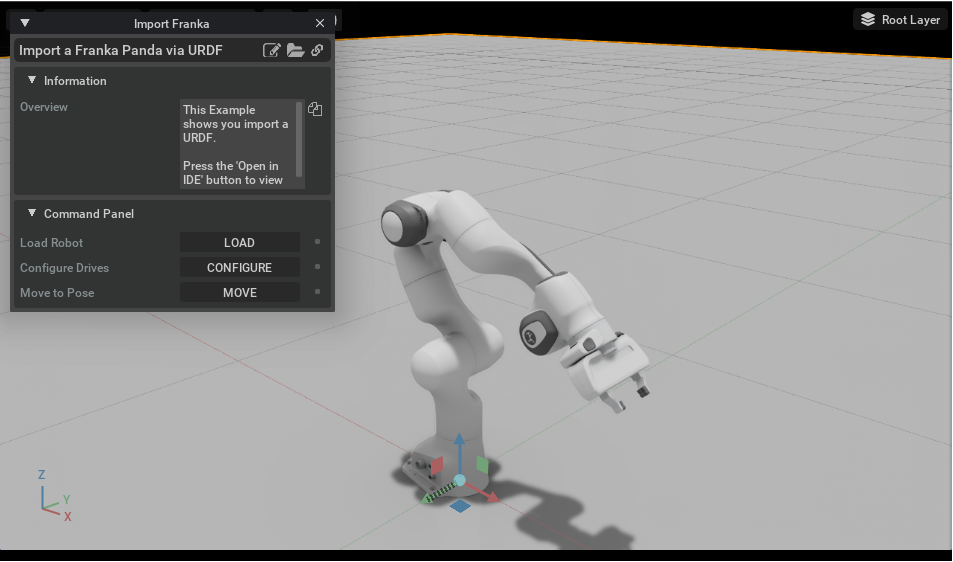Open the source script edit icon
Image resolution: width=953 pixels, height=562 pixels.
[272, 50]
